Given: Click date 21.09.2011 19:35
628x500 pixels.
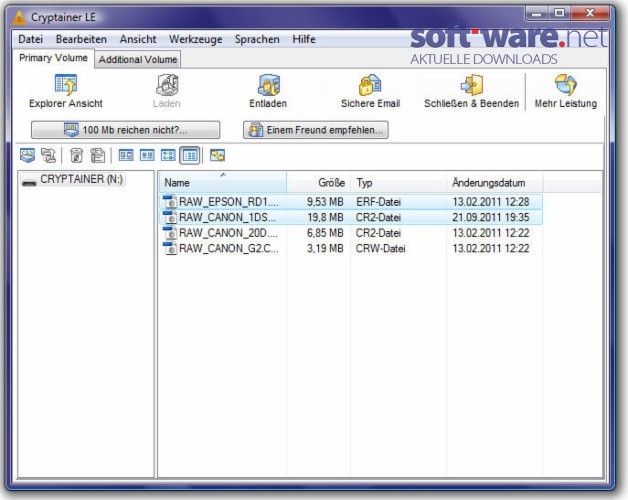Looking at the screenshot, I should point(491,218).
